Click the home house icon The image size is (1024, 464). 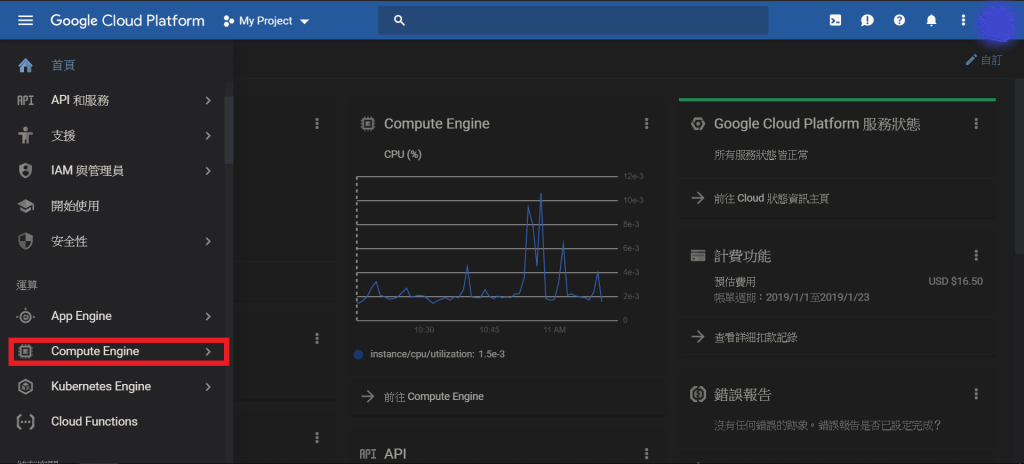25,65
